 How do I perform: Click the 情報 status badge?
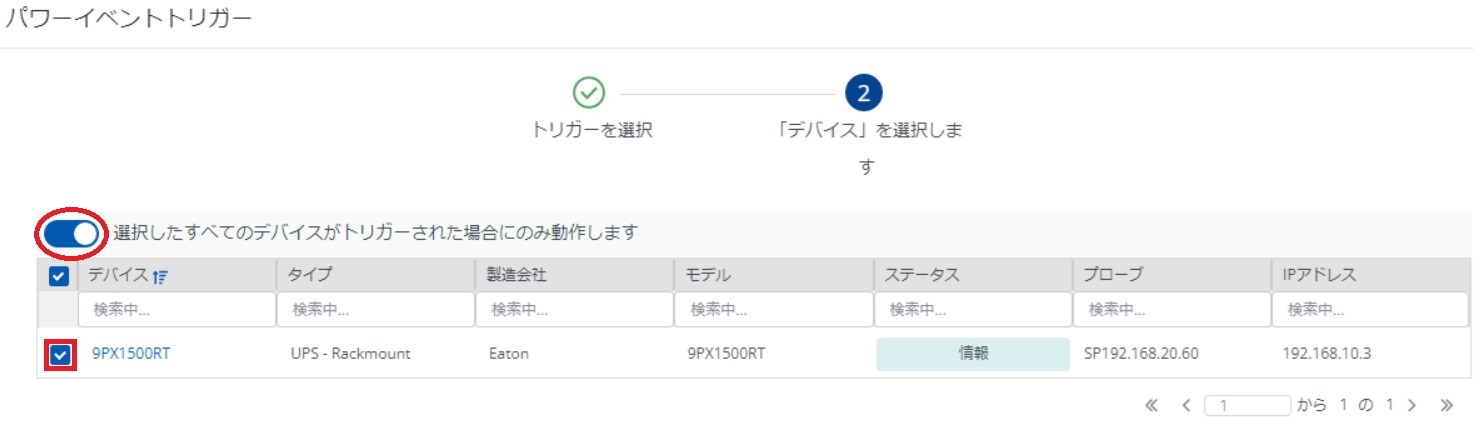tap(973, 354)
